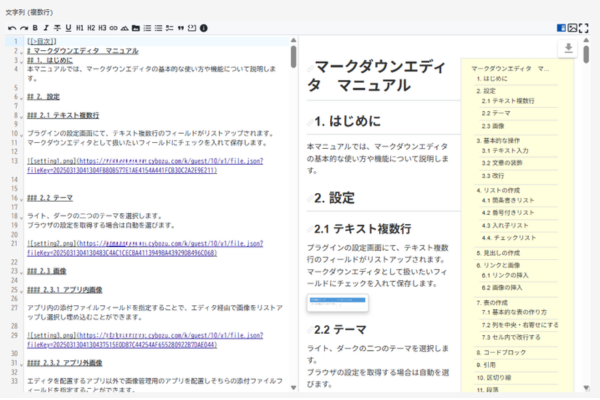The image size is (600, 400).
Task: Open TOC entry '10. 区切り線'
Action: (x=494, y=378)
